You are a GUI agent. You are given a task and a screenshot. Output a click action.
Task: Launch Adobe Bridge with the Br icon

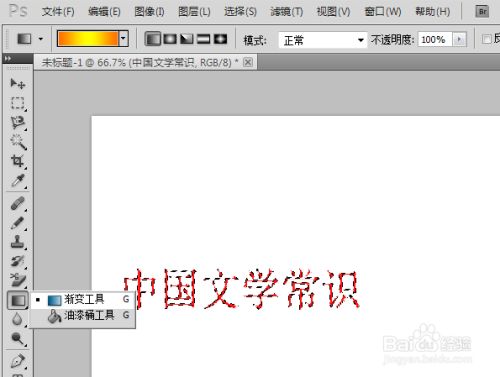(x=482, y=12)
